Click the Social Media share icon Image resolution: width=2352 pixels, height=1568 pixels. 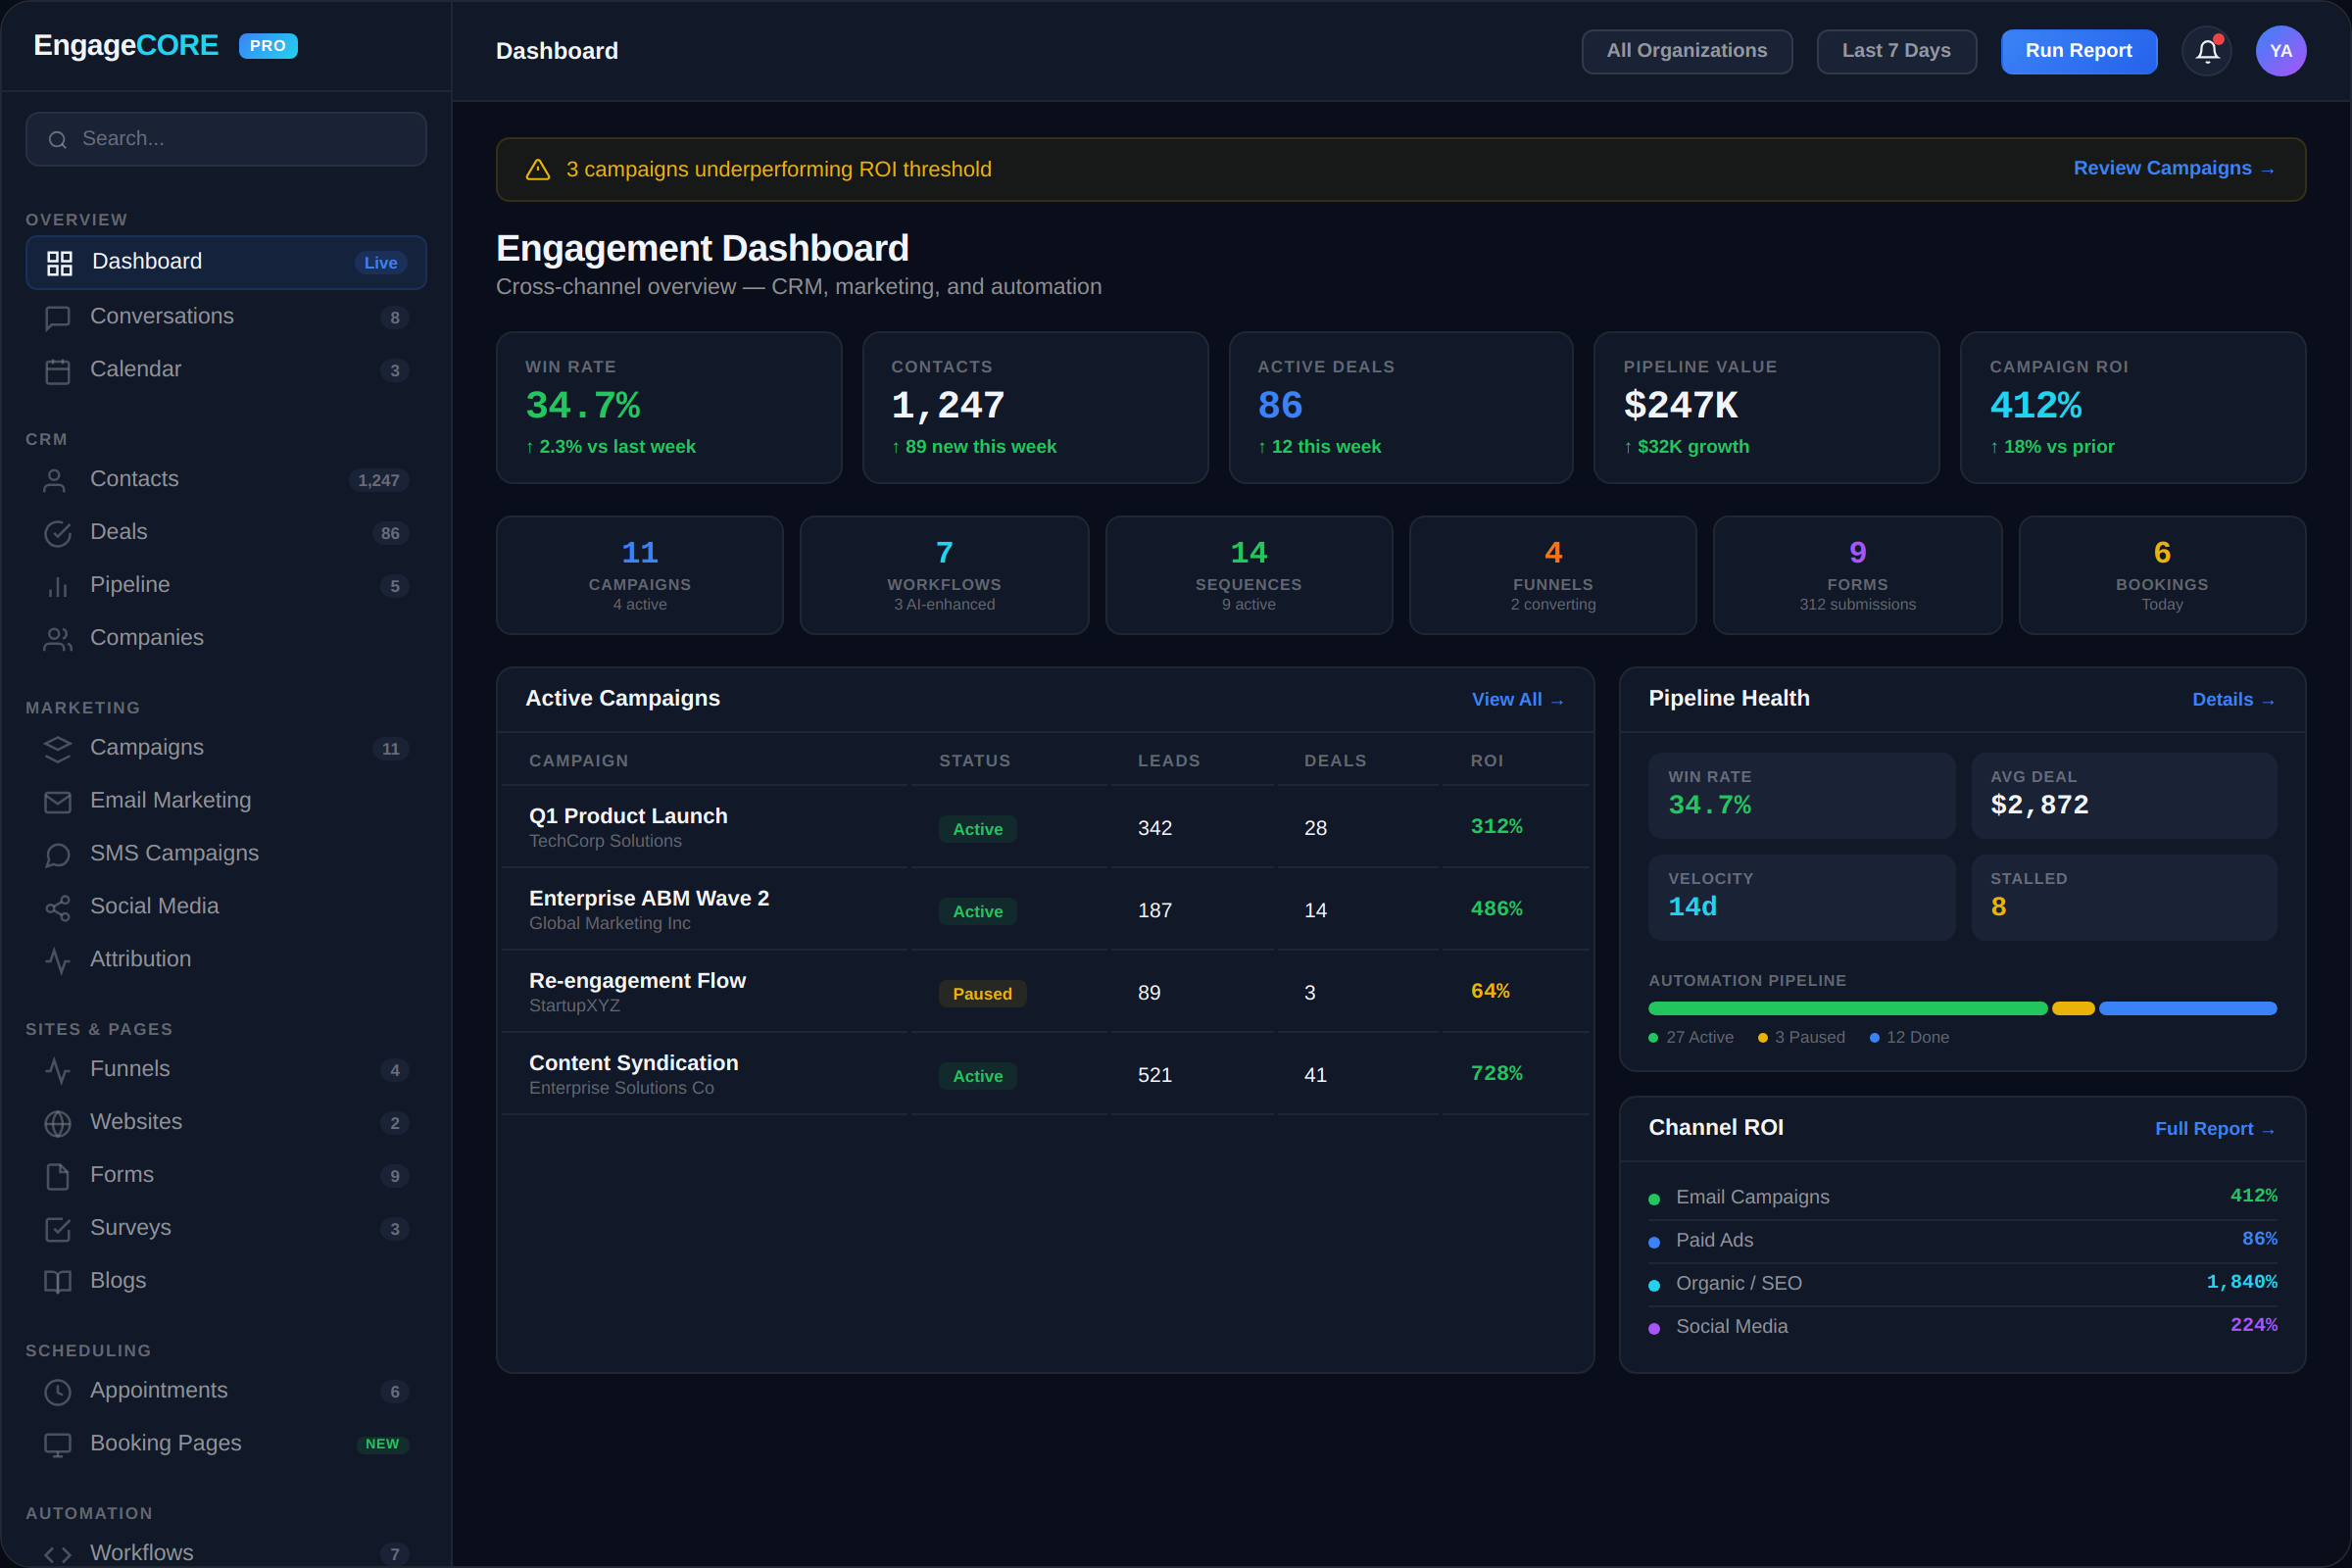pos(58,908)
